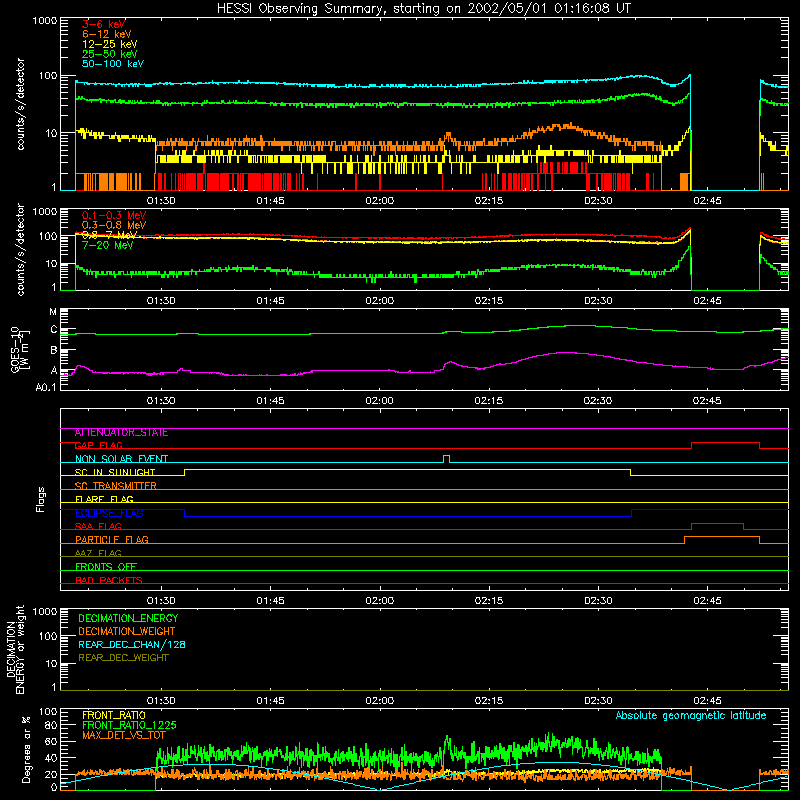Click the REAR_DEC_CHAN/128 legend label
800x800 pixels.
point(132,644)
